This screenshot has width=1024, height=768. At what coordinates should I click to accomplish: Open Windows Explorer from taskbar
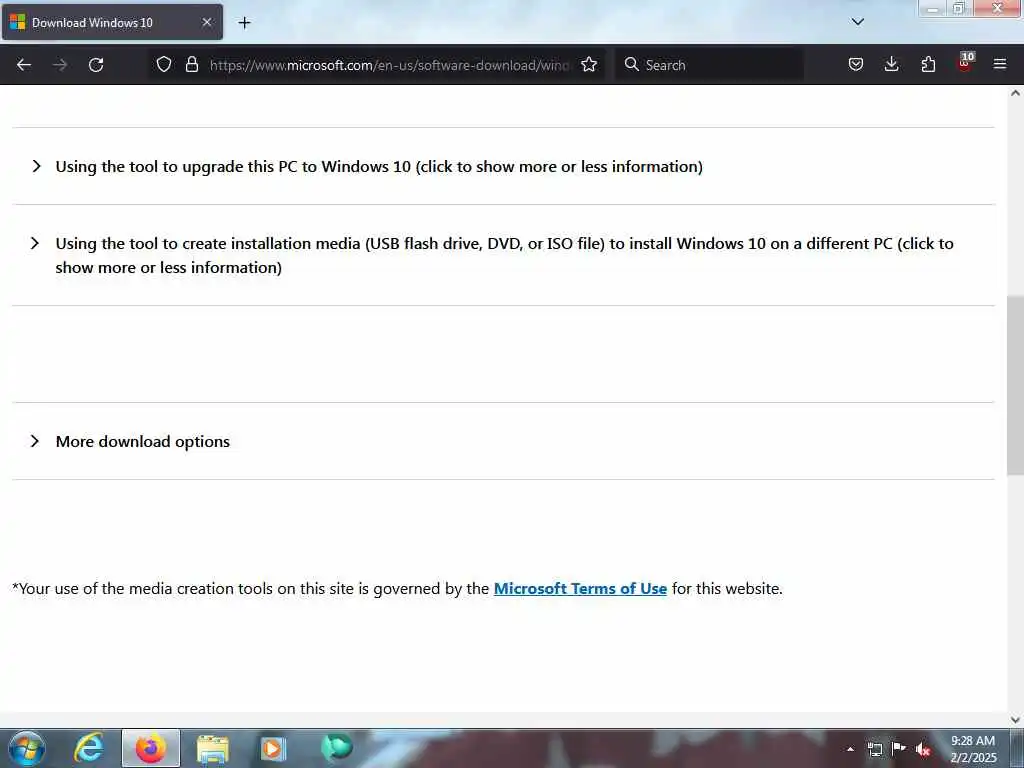(213, 749)
